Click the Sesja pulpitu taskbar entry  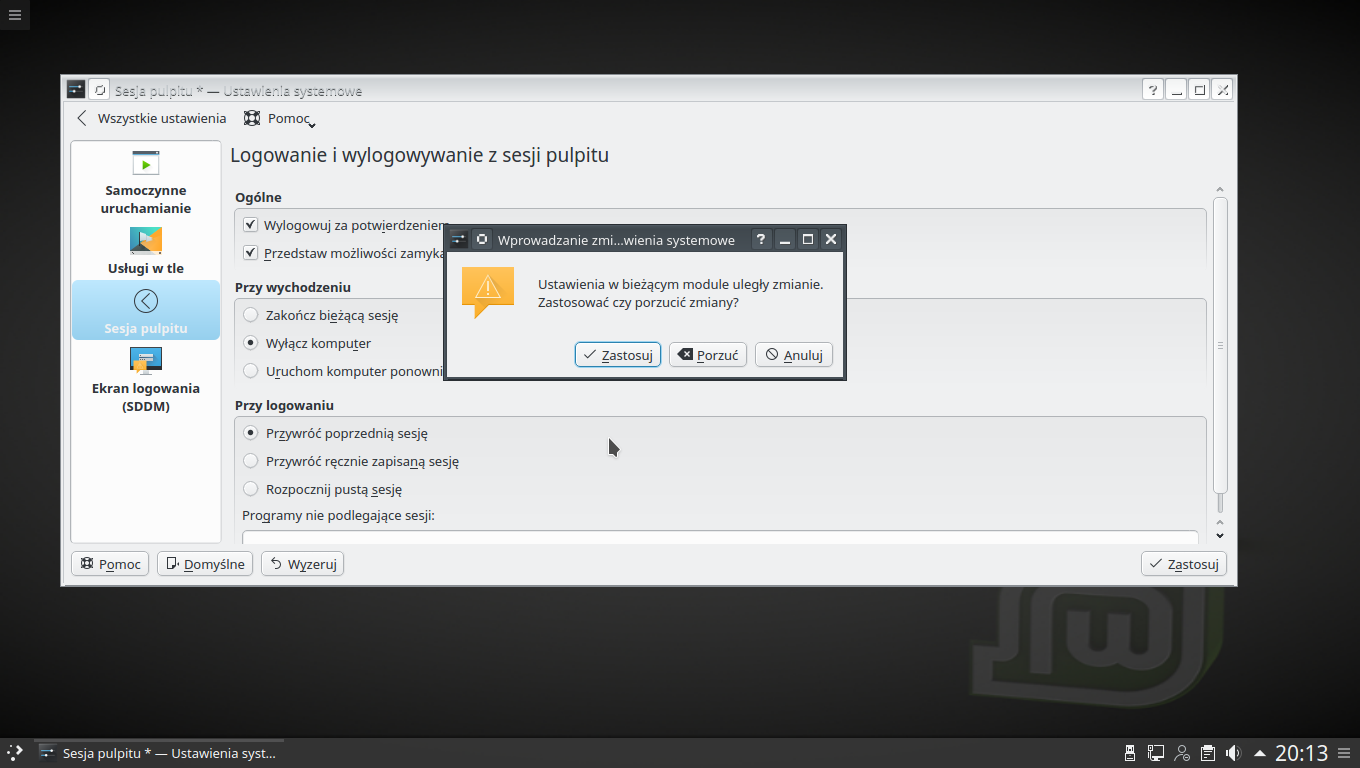[x=160, y=753]
